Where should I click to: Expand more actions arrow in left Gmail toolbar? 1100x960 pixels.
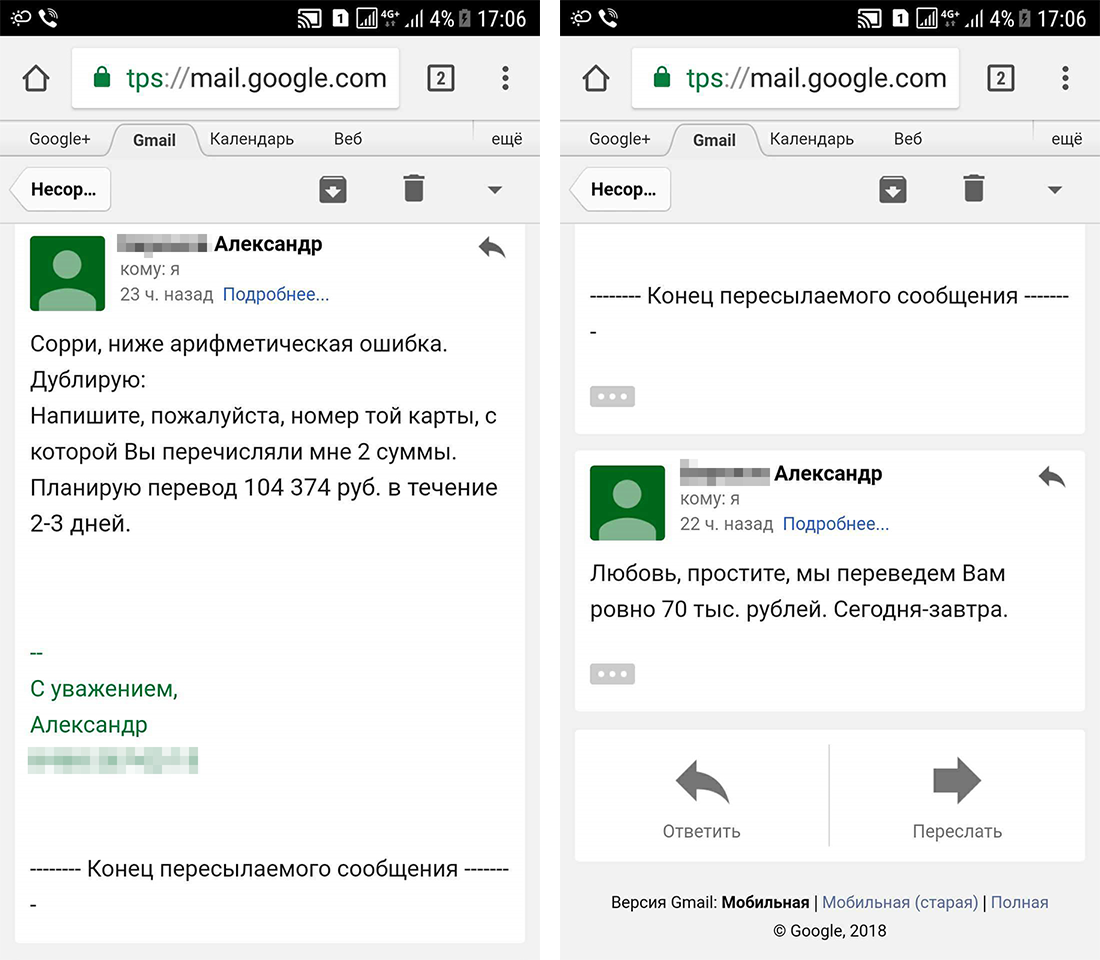[495, 190]
